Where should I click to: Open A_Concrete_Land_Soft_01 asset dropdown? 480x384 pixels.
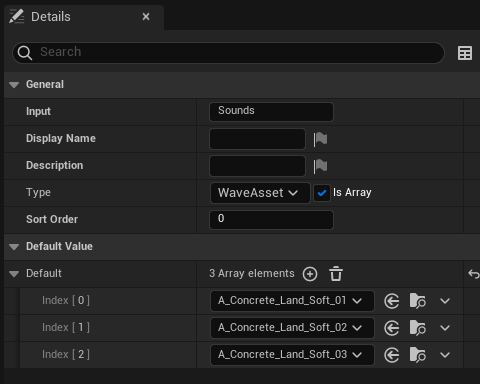(292, 301)
